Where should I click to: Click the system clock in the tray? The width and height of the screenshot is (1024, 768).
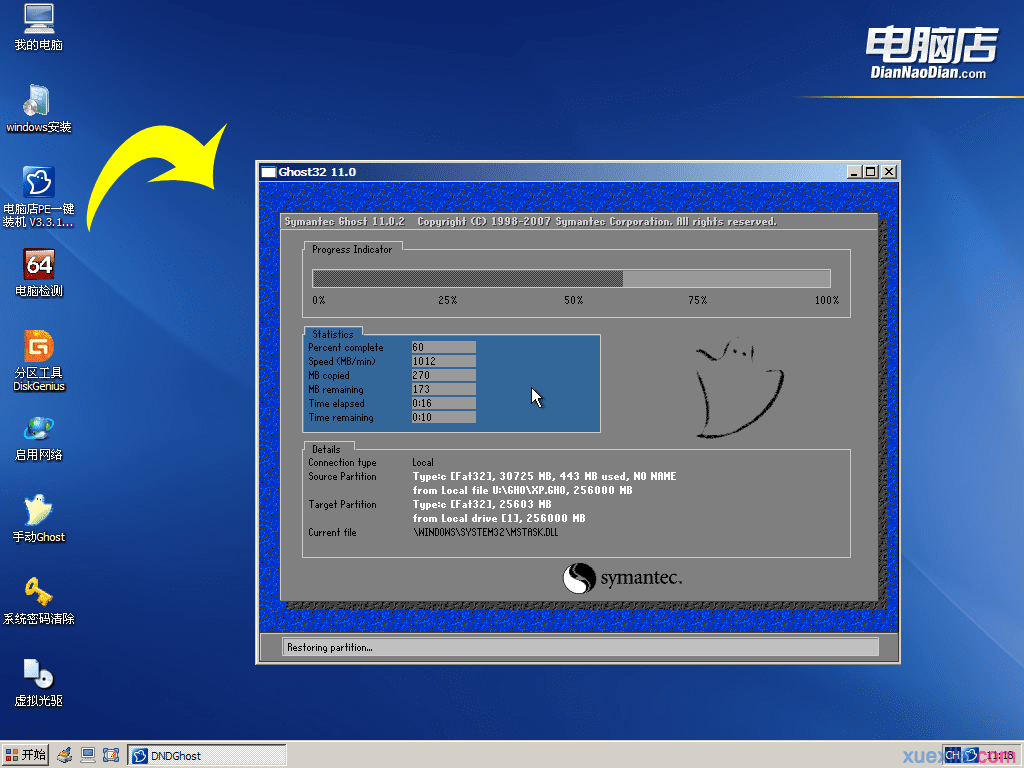click(x=996, y=755)
